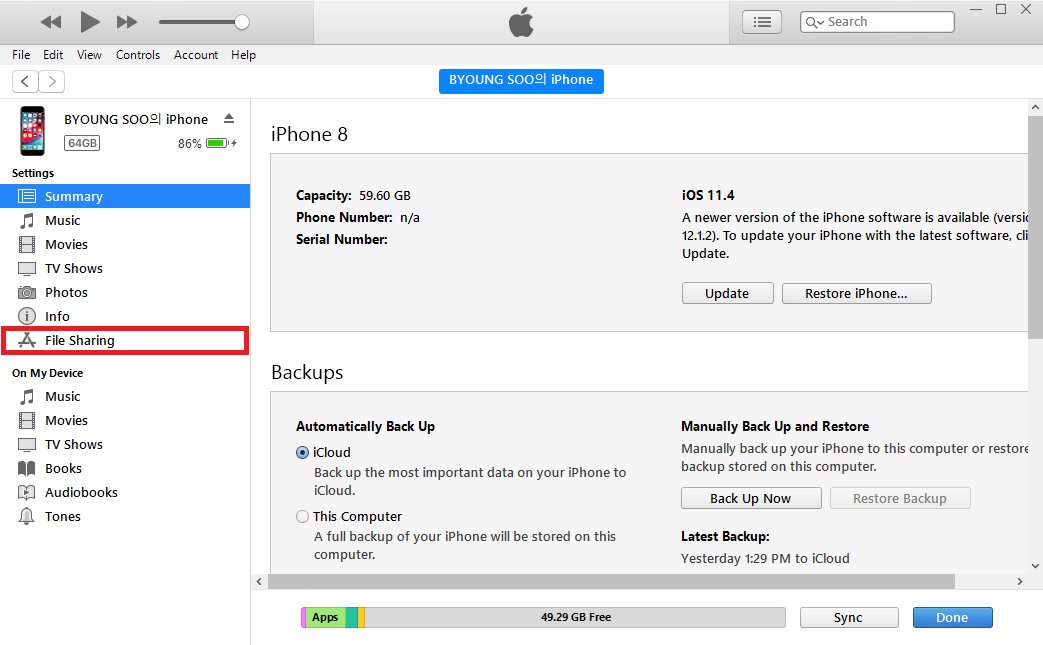Go forward with the right arrow button
This screenshot has width=1043, height=645.
51,81
